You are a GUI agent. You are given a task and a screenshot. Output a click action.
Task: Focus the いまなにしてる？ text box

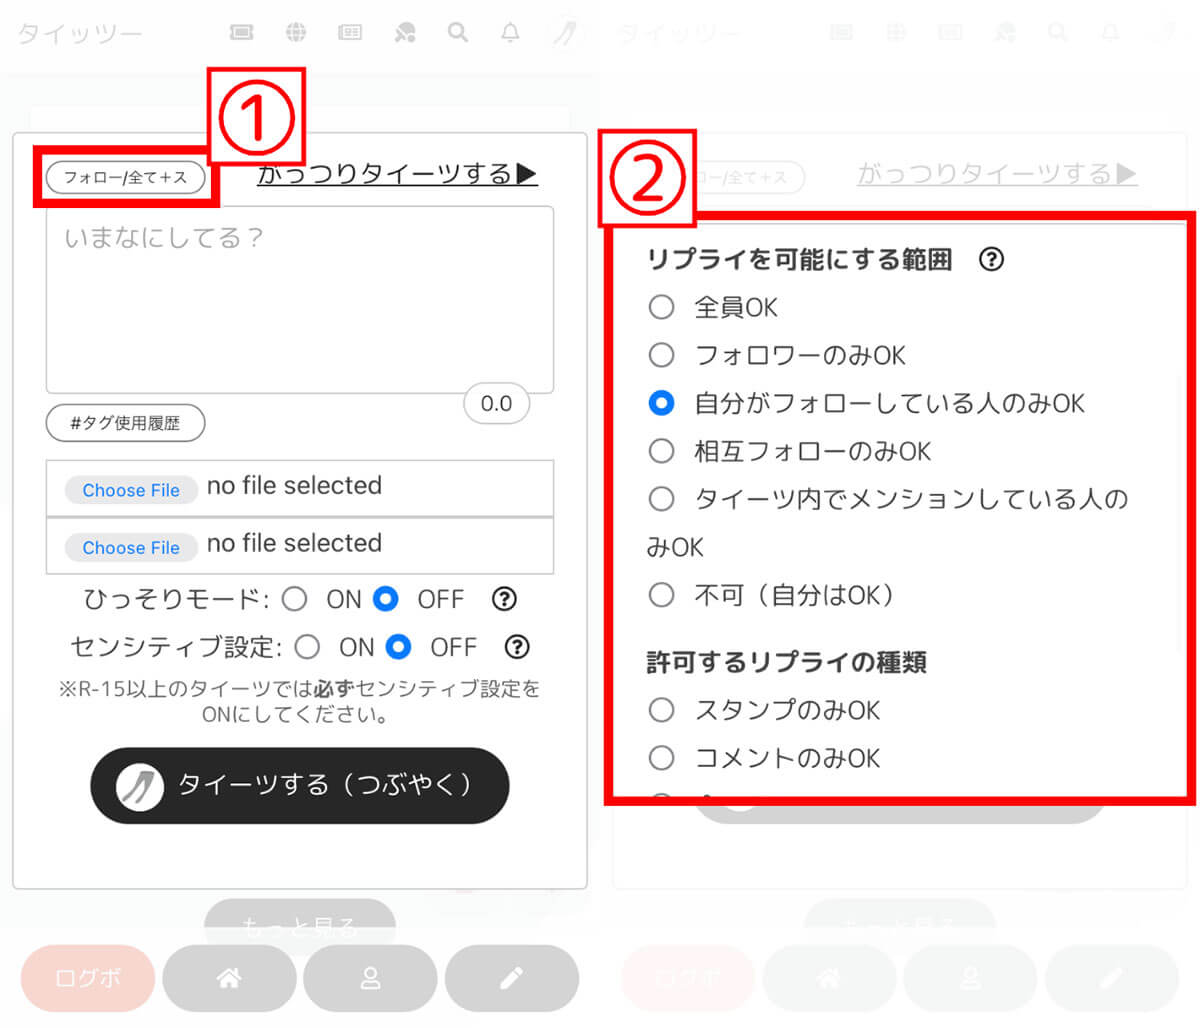click(300, 300)
